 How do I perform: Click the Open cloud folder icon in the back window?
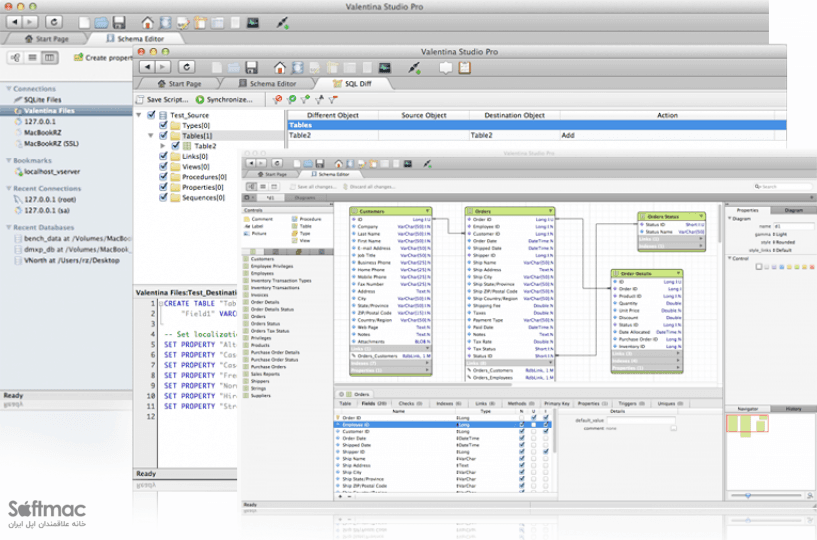(x=102, y=22)
